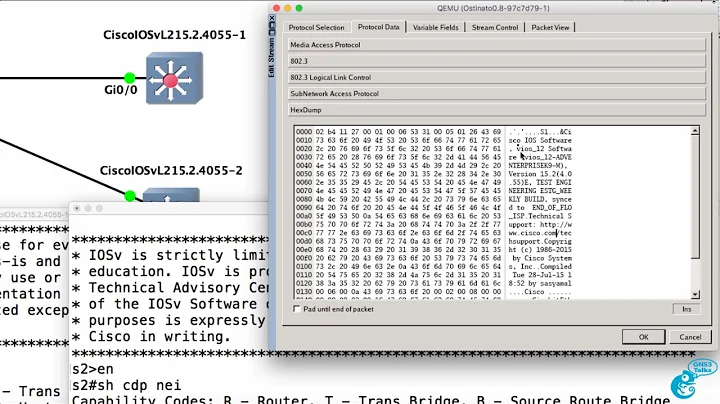
Task: Click the hexdump vertical scrollbar thumb
Action: pos(695,196)
